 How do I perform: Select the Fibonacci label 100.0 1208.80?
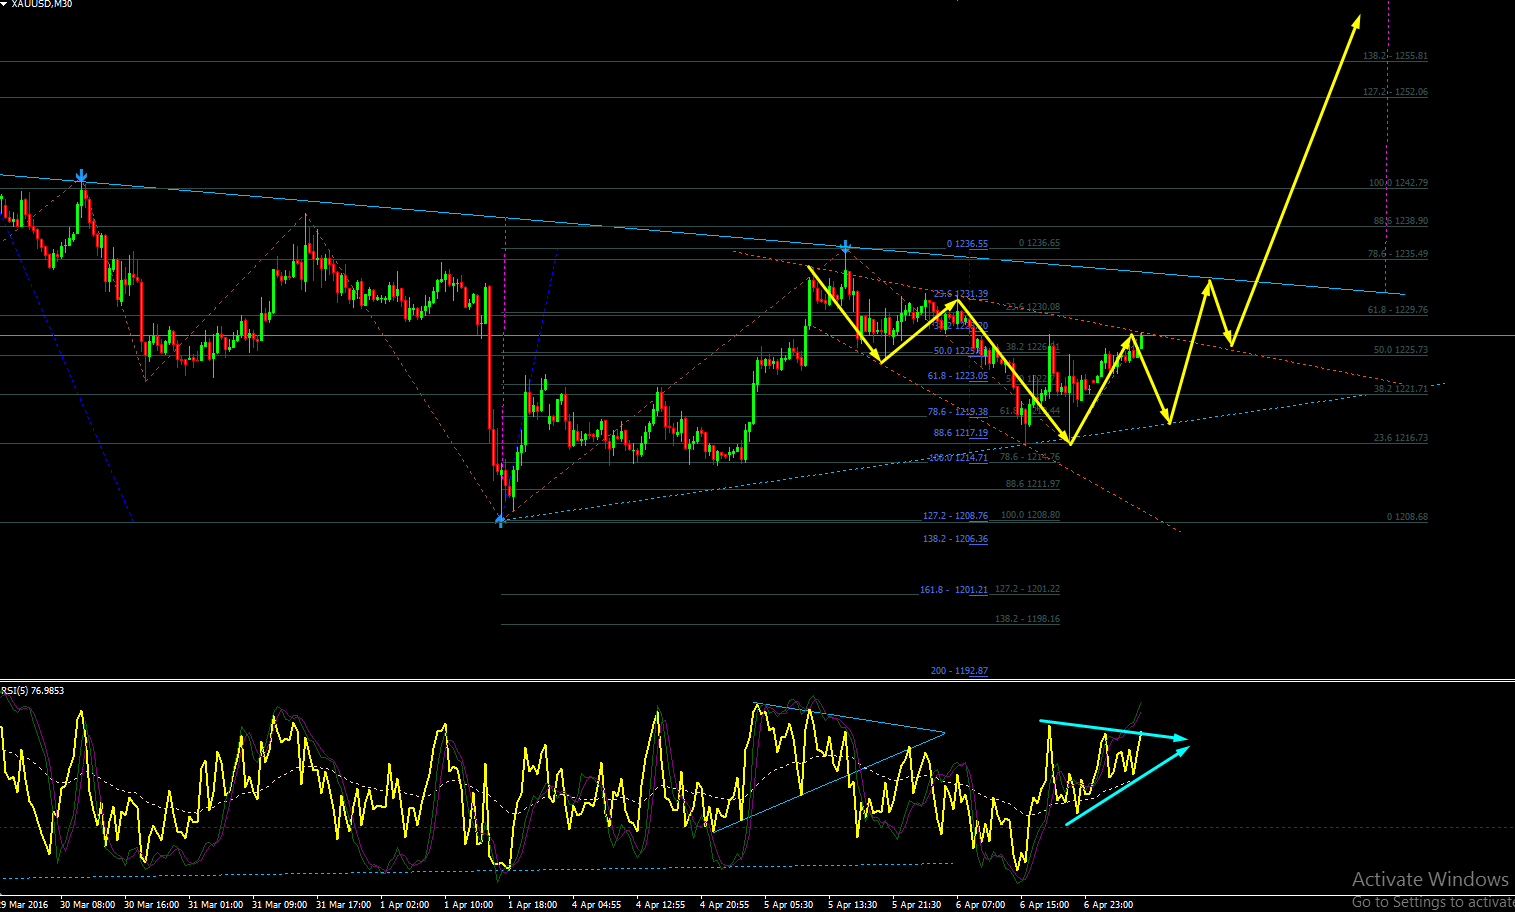[1030, 515]
